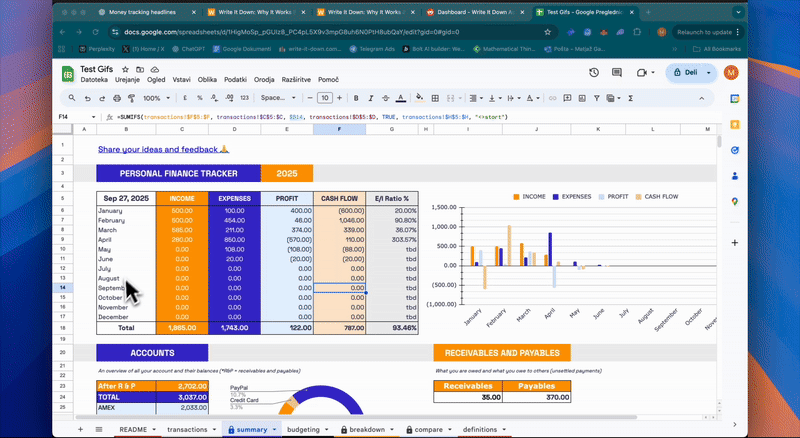Click the font size input field
This screenshot has height=438, width=800.
324,98
